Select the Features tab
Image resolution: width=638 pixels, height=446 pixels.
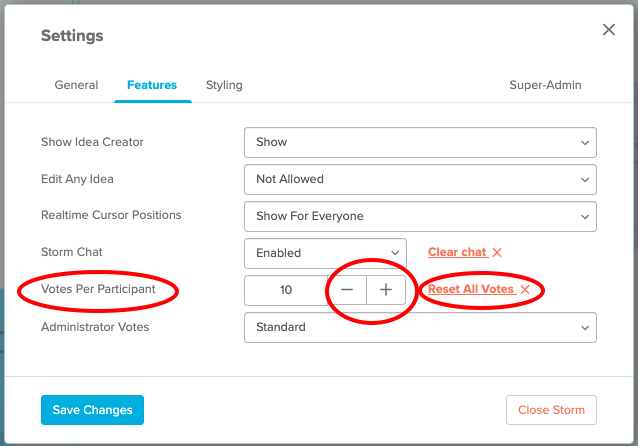tap(152, 85)
